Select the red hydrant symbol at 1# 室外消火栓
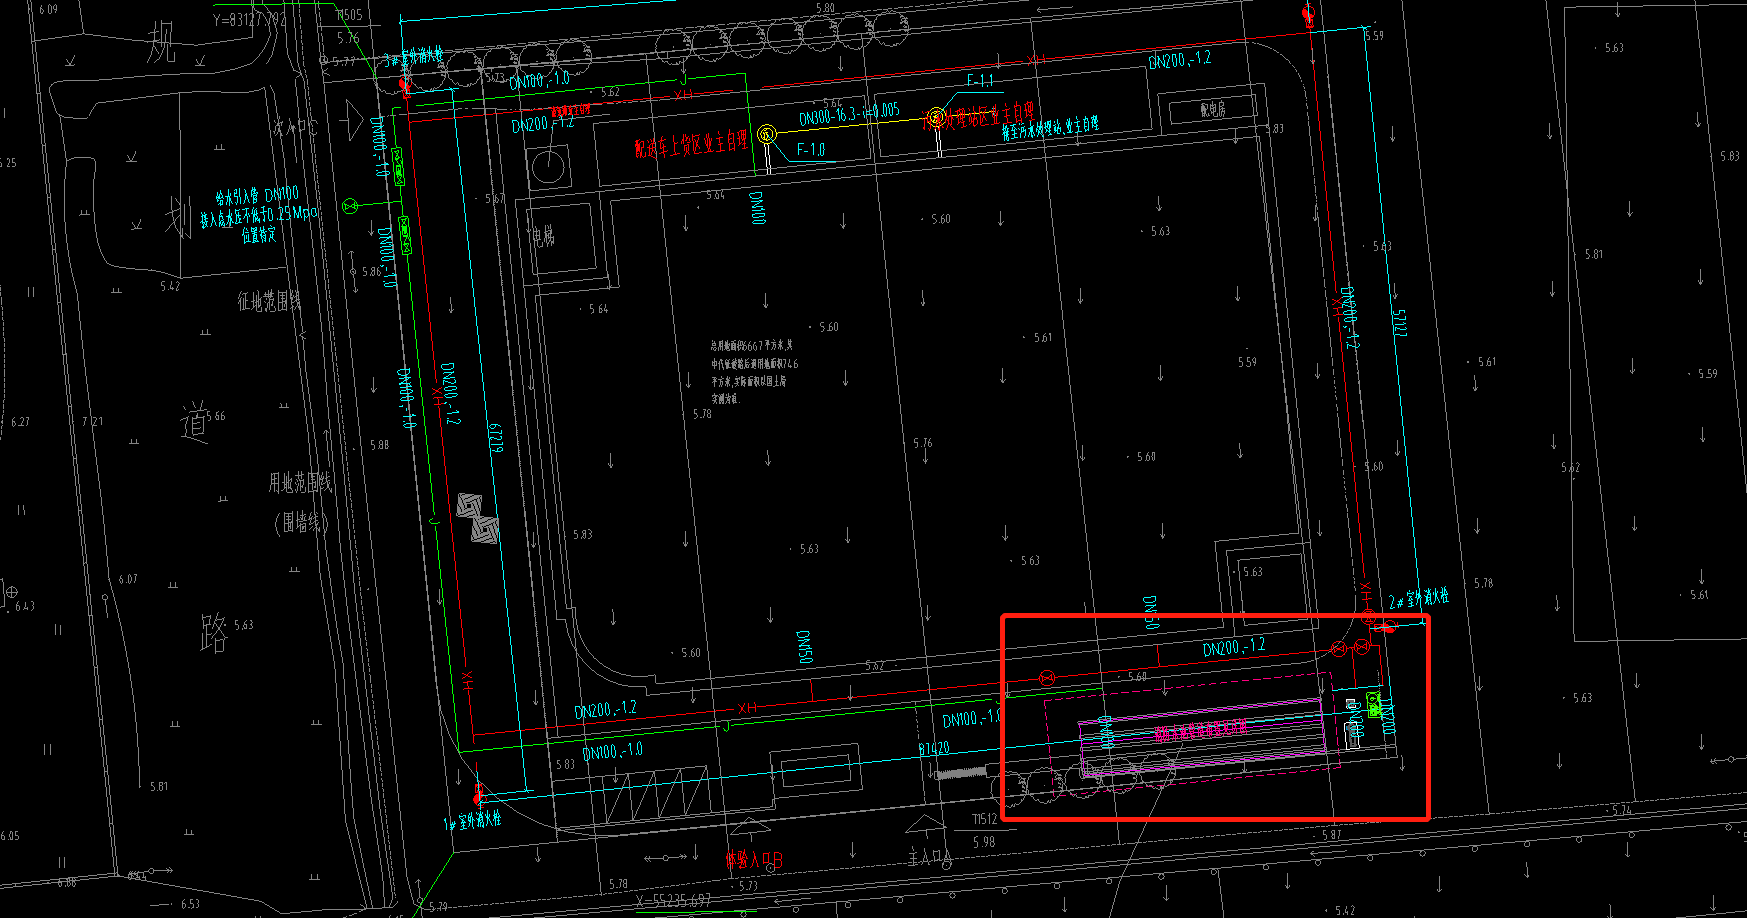 pyautogui.click(x=479, y=796)
